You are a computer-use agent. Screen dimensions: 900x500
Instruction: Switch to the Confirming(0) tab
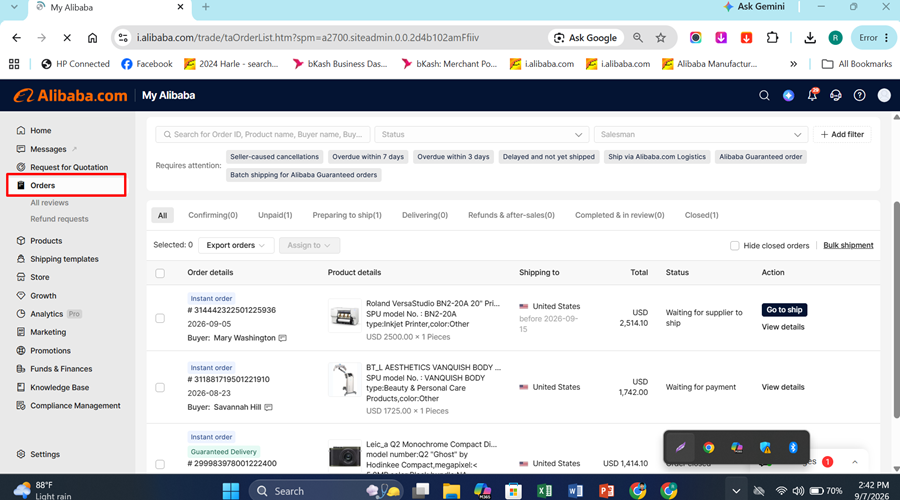click(x=213, y=215)
